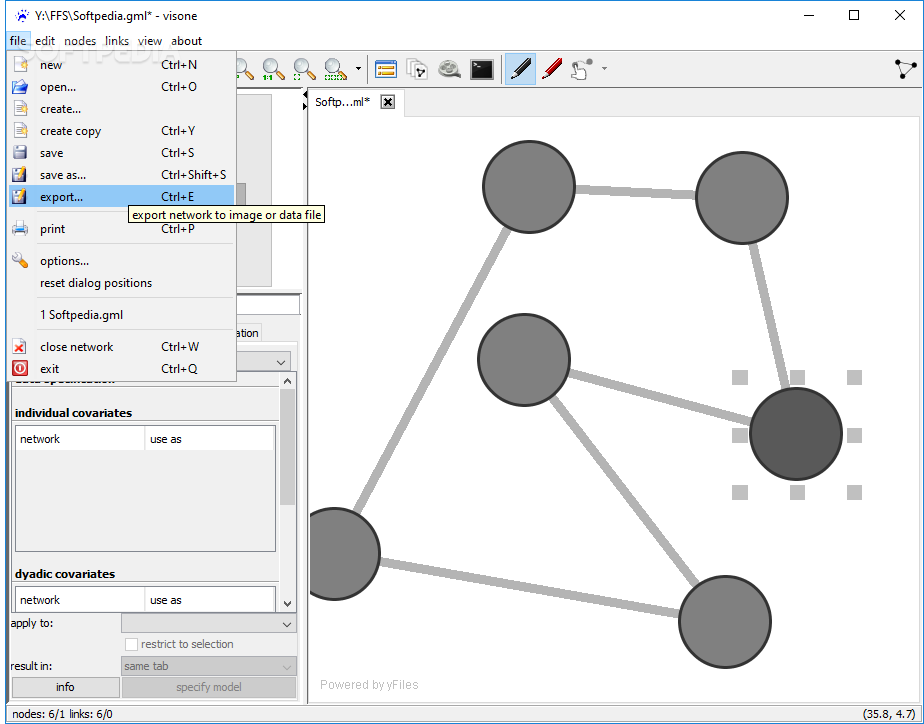Click 'use as' header in dyadic covariates table
Screen dimensions: 924x724
click(x=209, y=600)
